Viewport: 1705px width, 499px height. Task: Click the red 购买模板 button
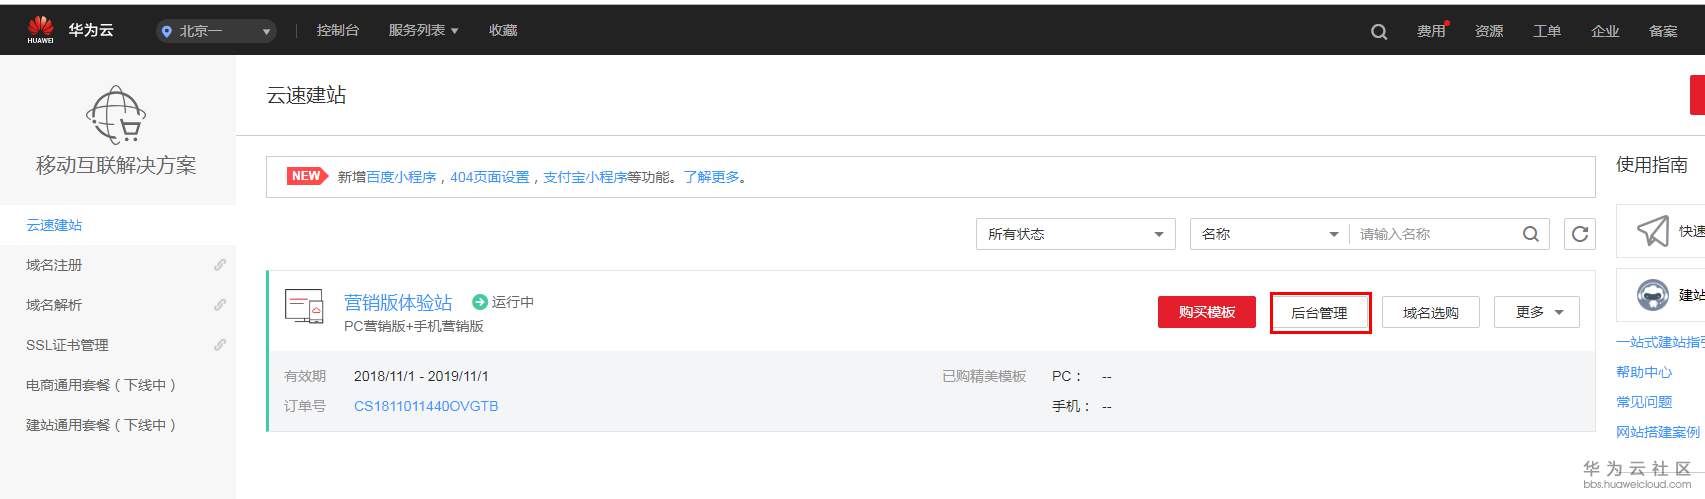pyautogui.click(x=1207, y=312)
